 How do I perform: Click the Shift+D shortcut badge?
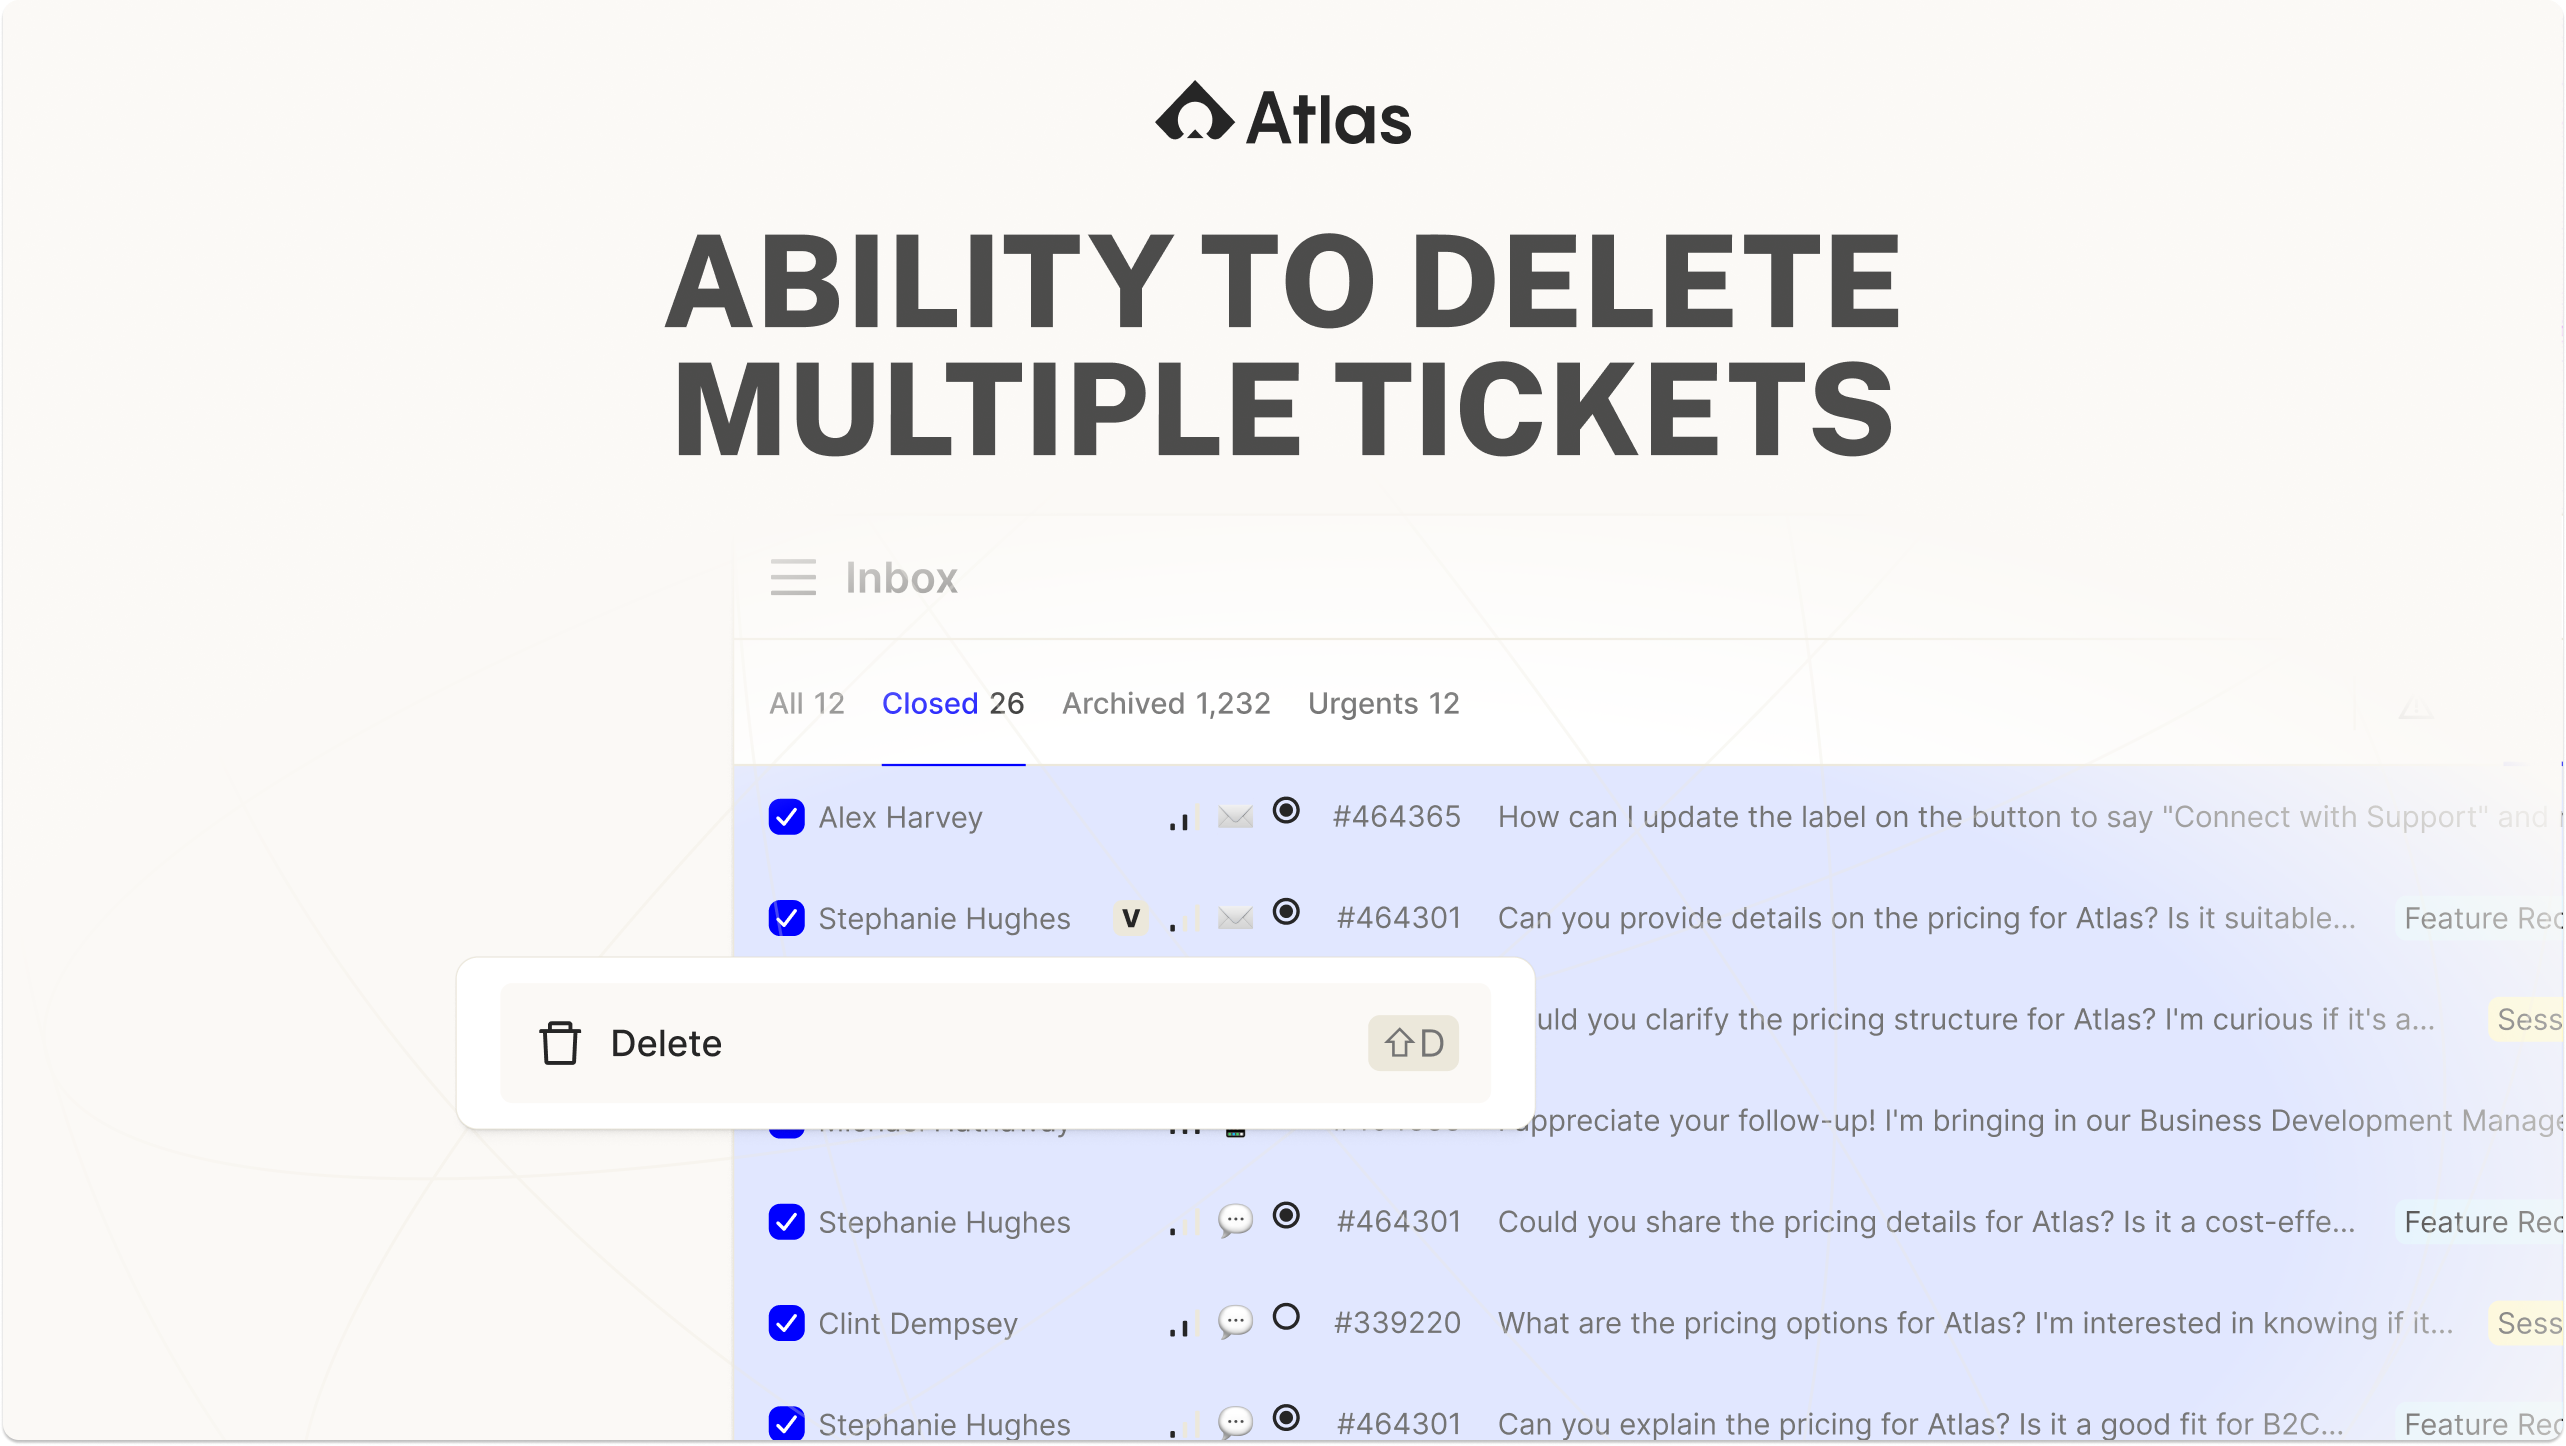pyautogui.click(x=1413, y=1043)
